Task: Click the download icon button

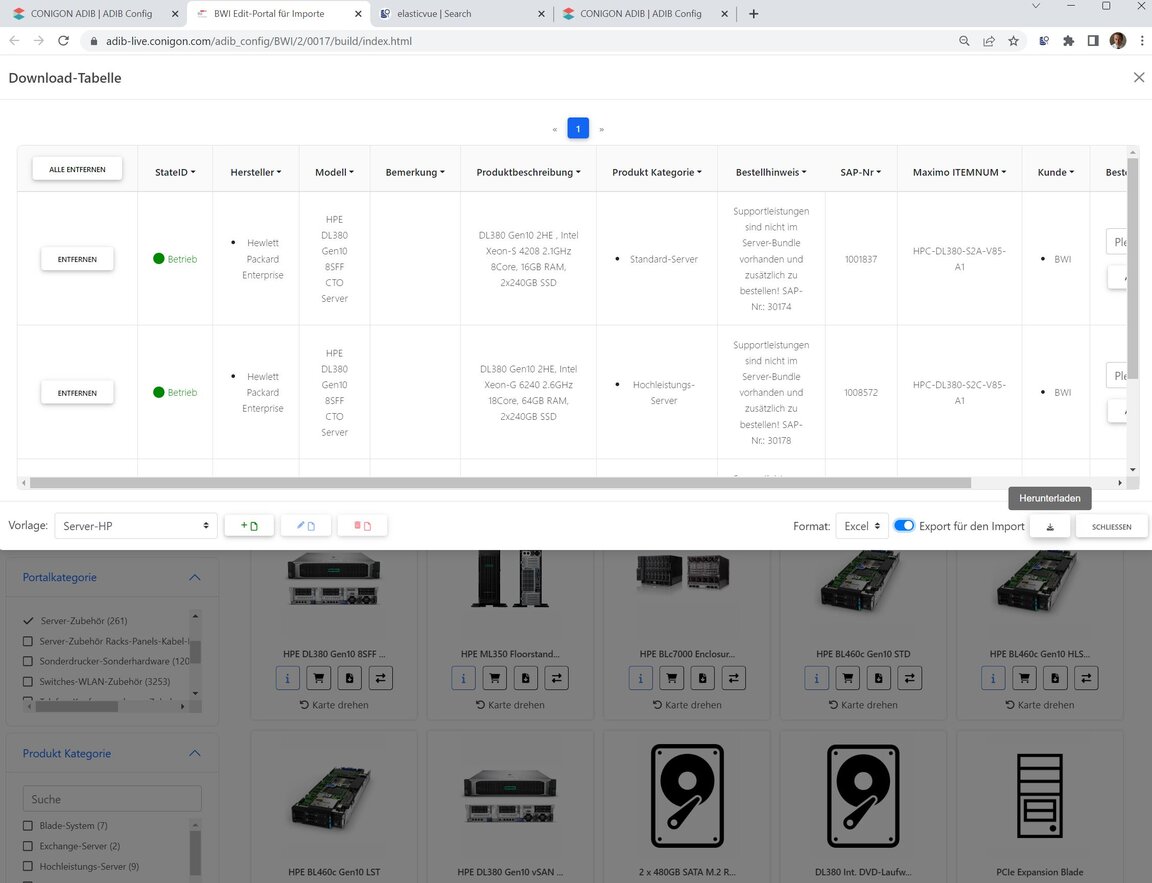Action: point(1050,526)
